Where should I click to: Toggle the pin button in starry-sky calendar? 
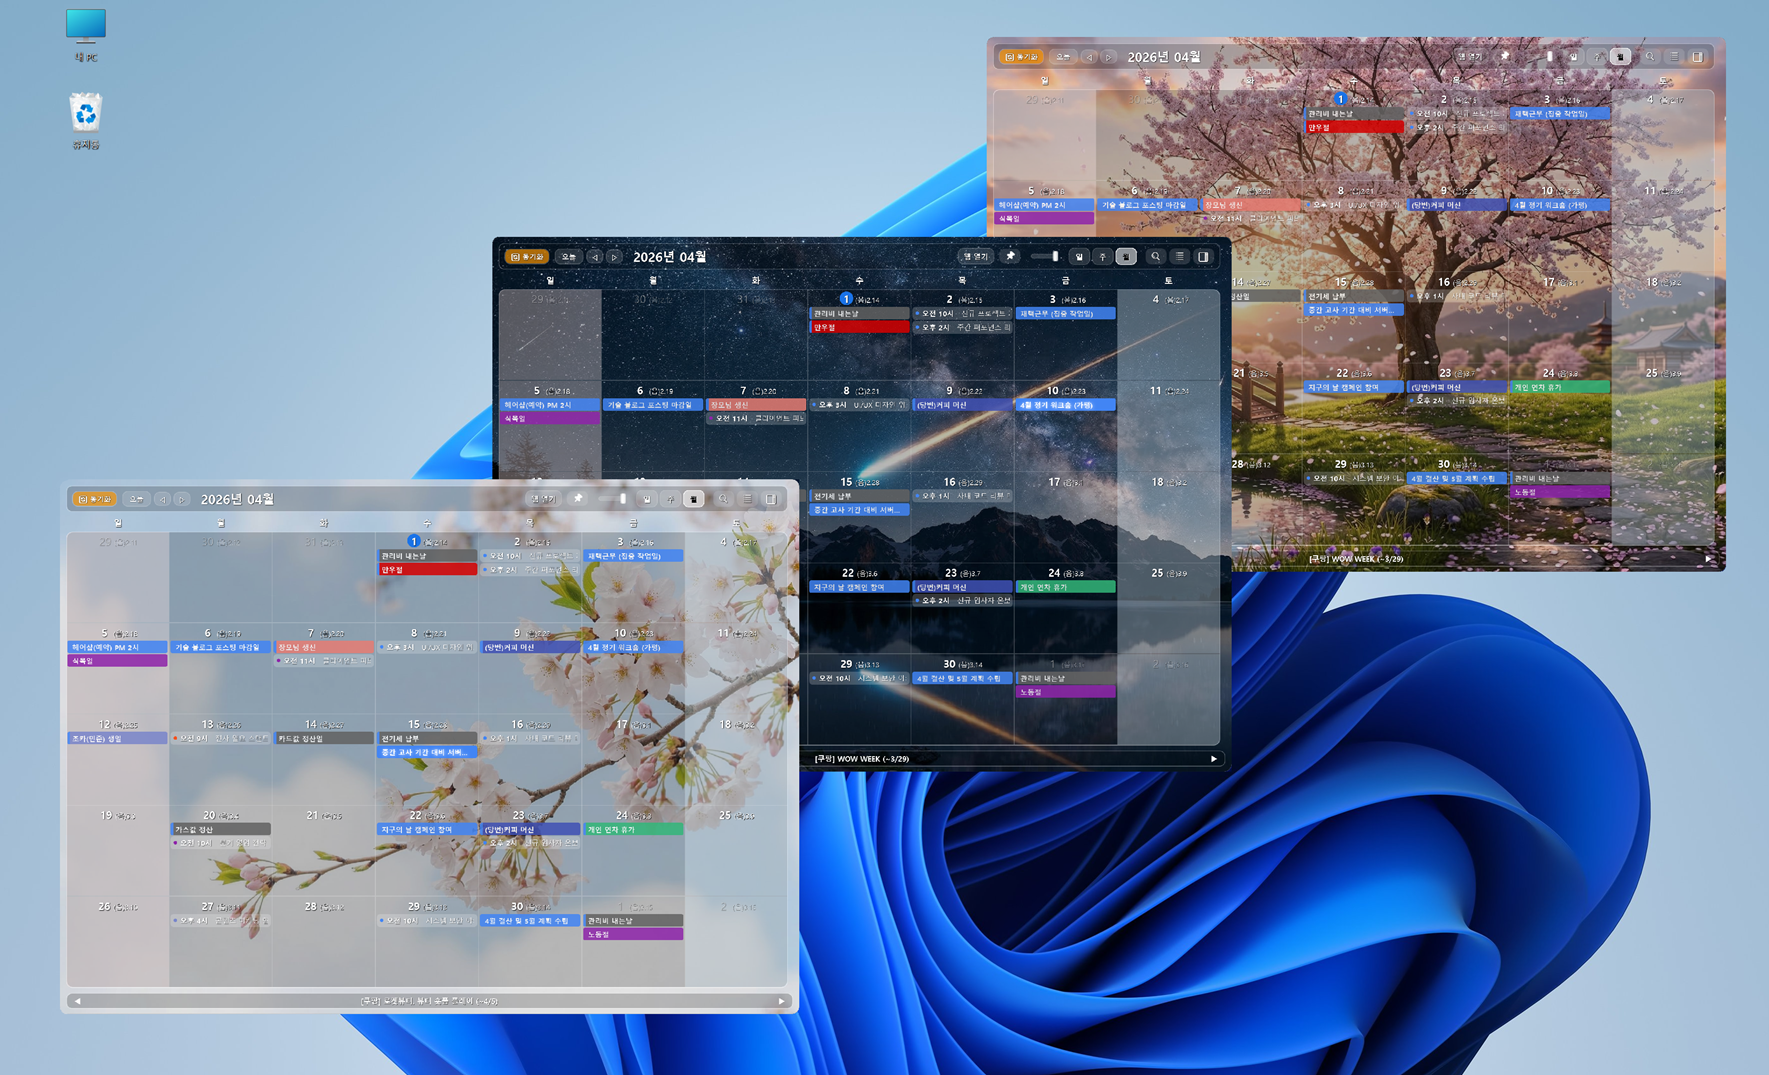point(1010,257)
